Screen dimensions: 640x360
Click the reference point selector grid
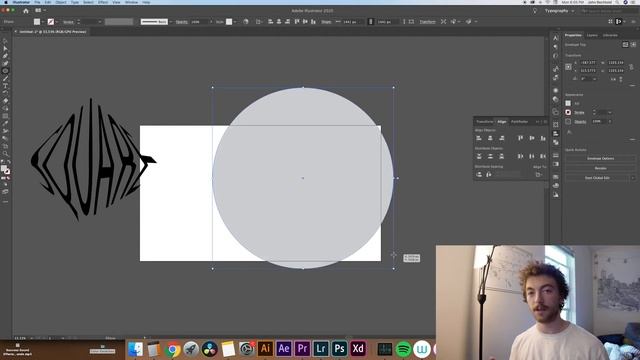[568, 67]
